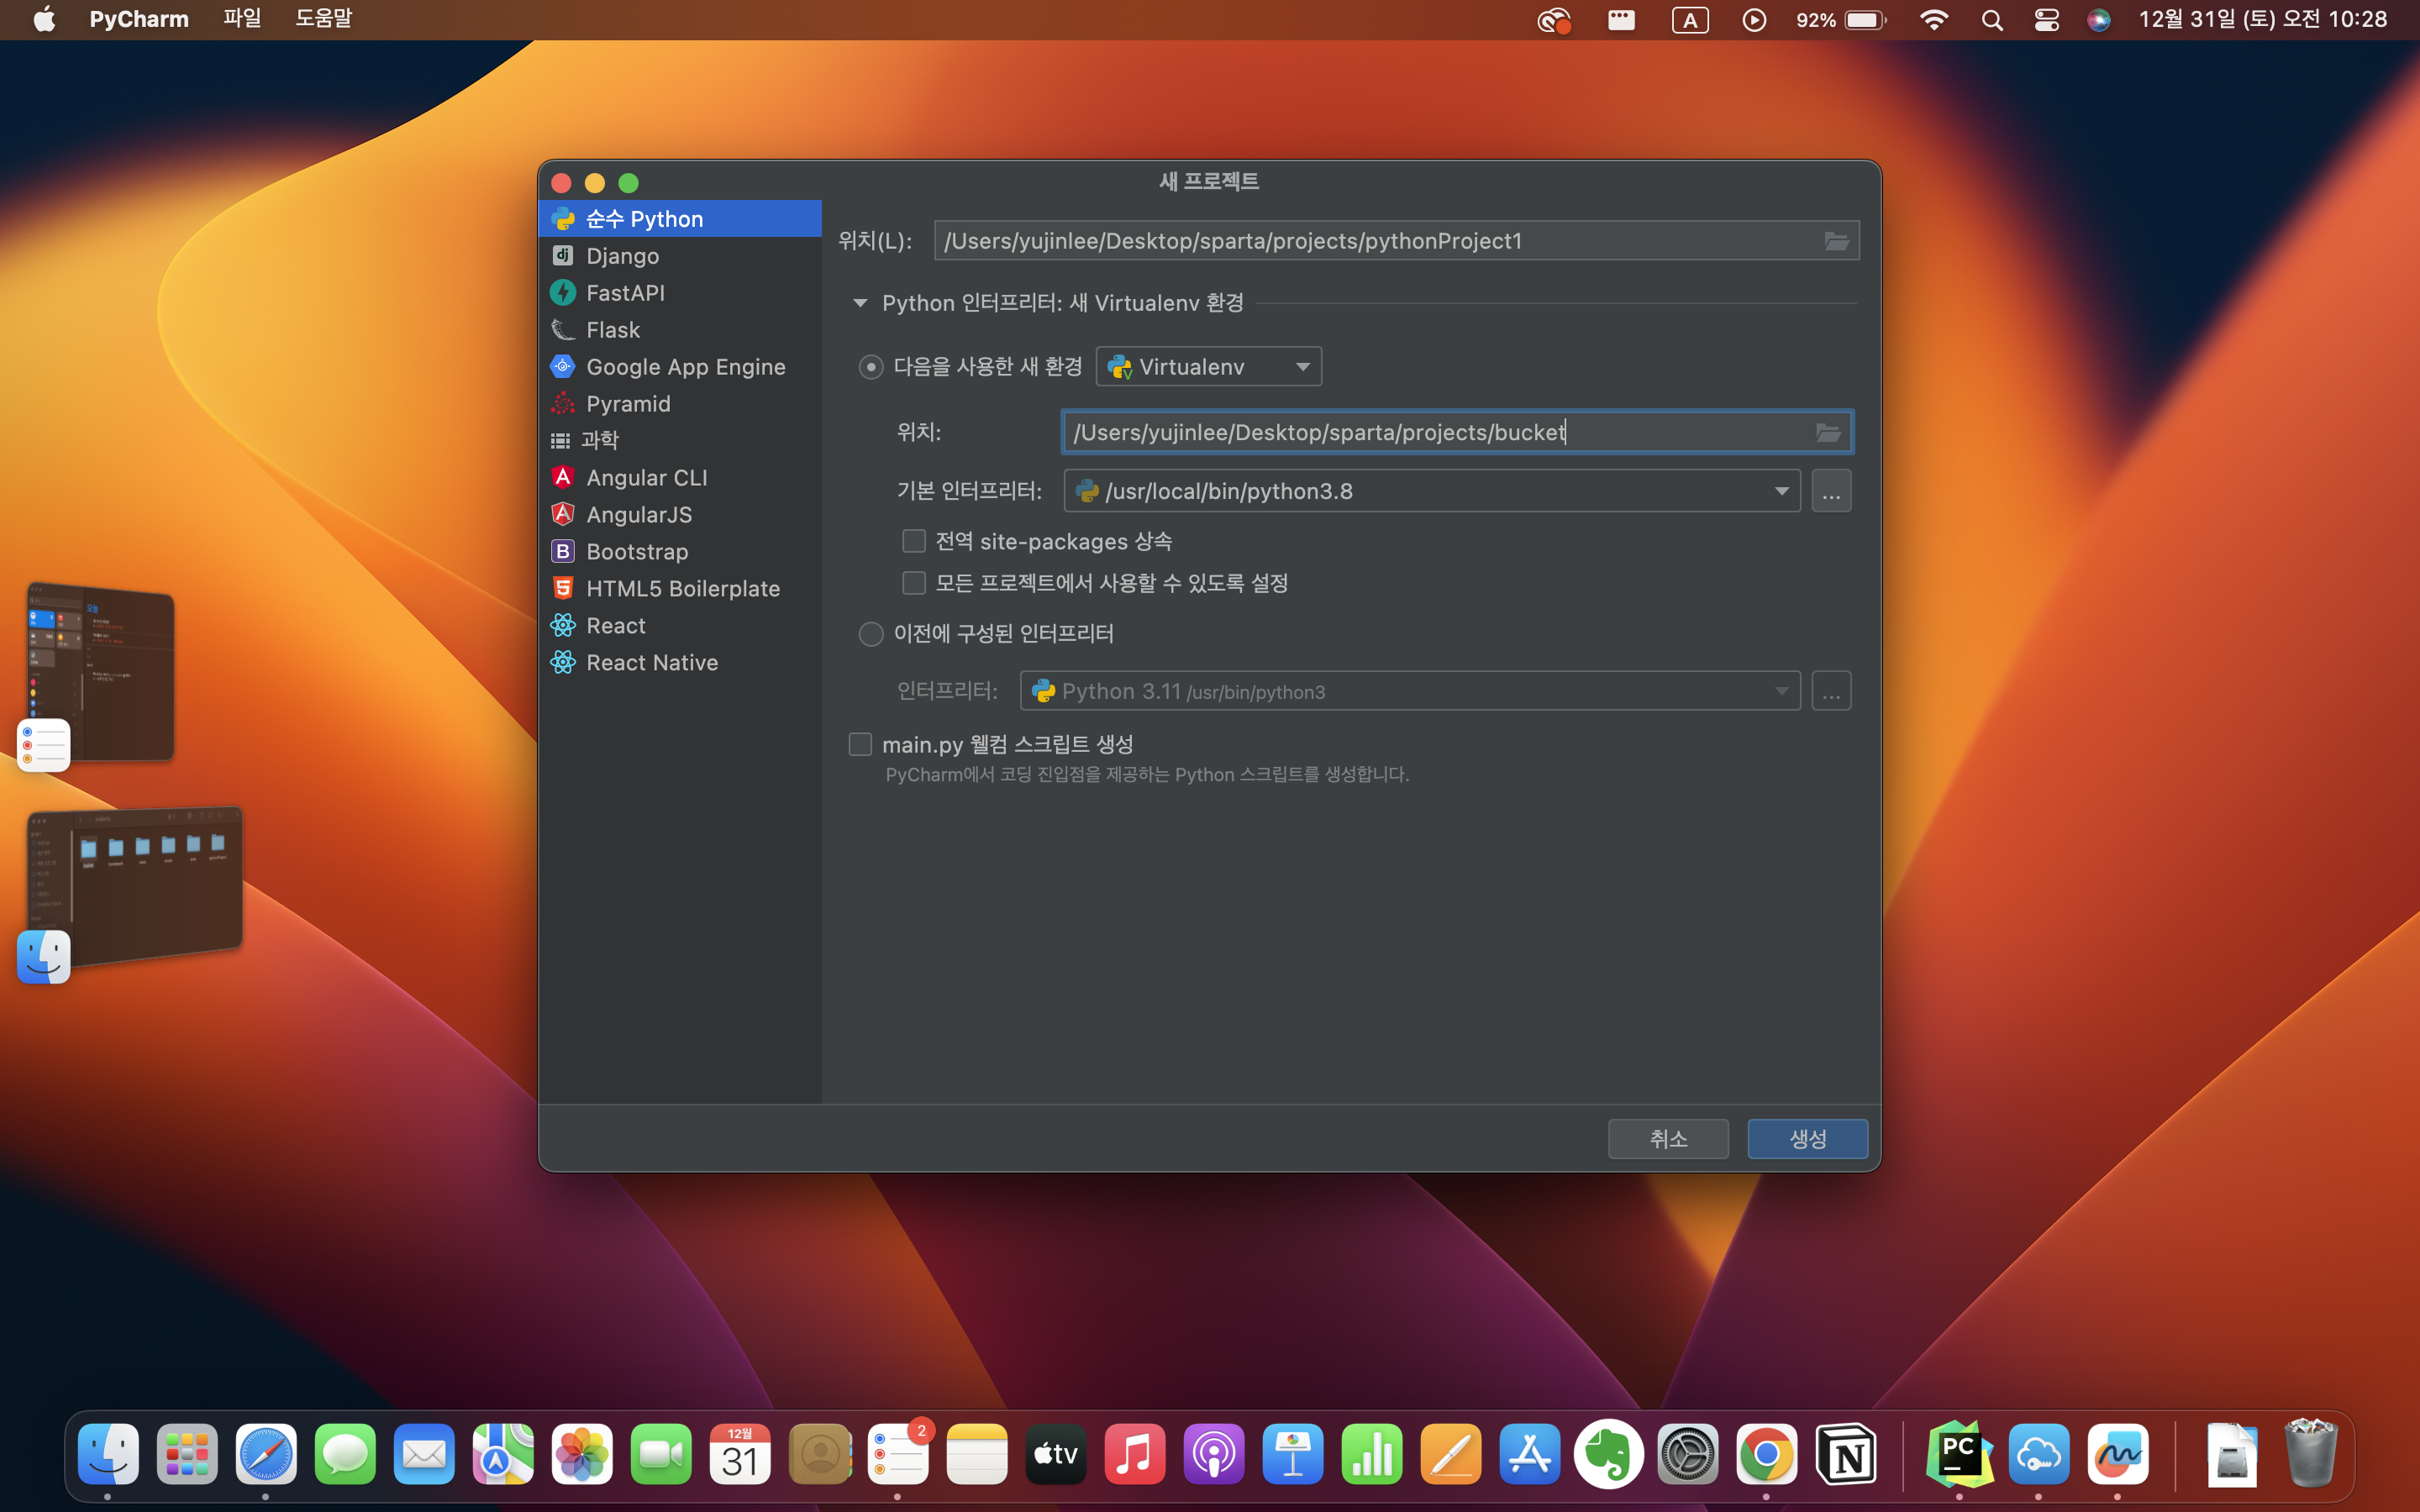Open the Trash in the Dock

click(2311, 1454)
